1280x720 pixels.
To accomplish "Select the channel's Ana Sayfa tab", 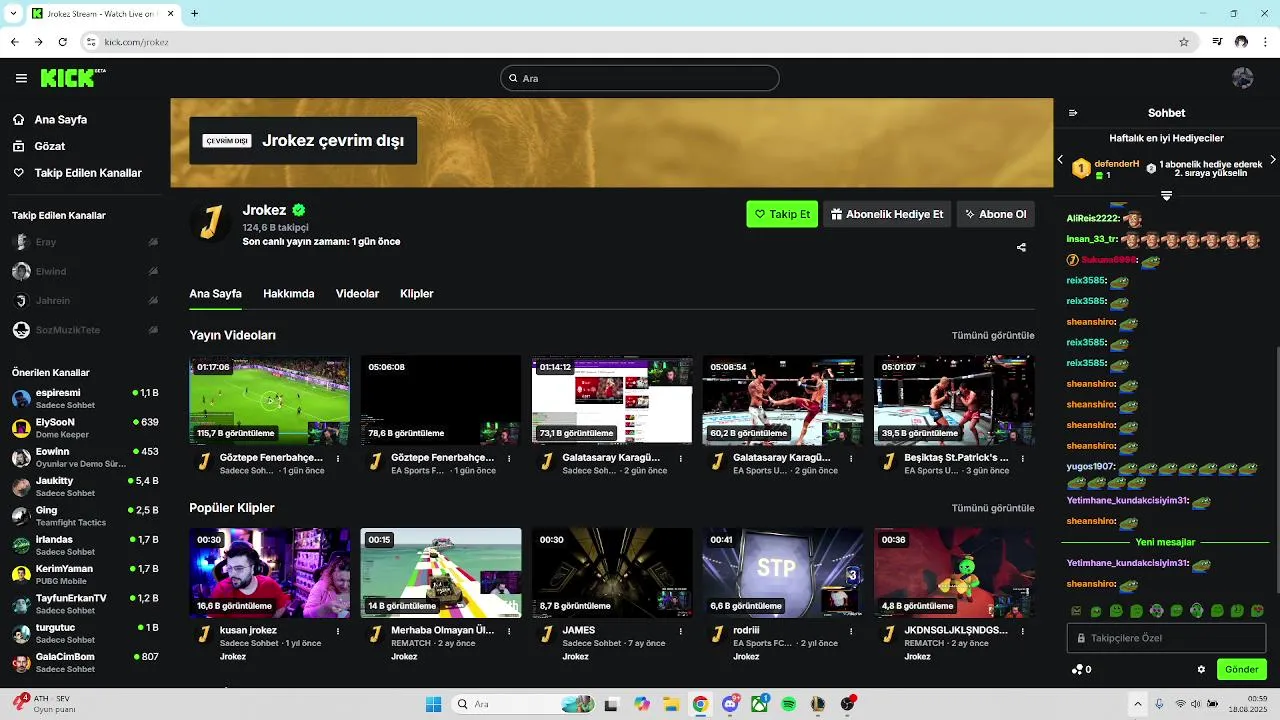I will 215,294.
